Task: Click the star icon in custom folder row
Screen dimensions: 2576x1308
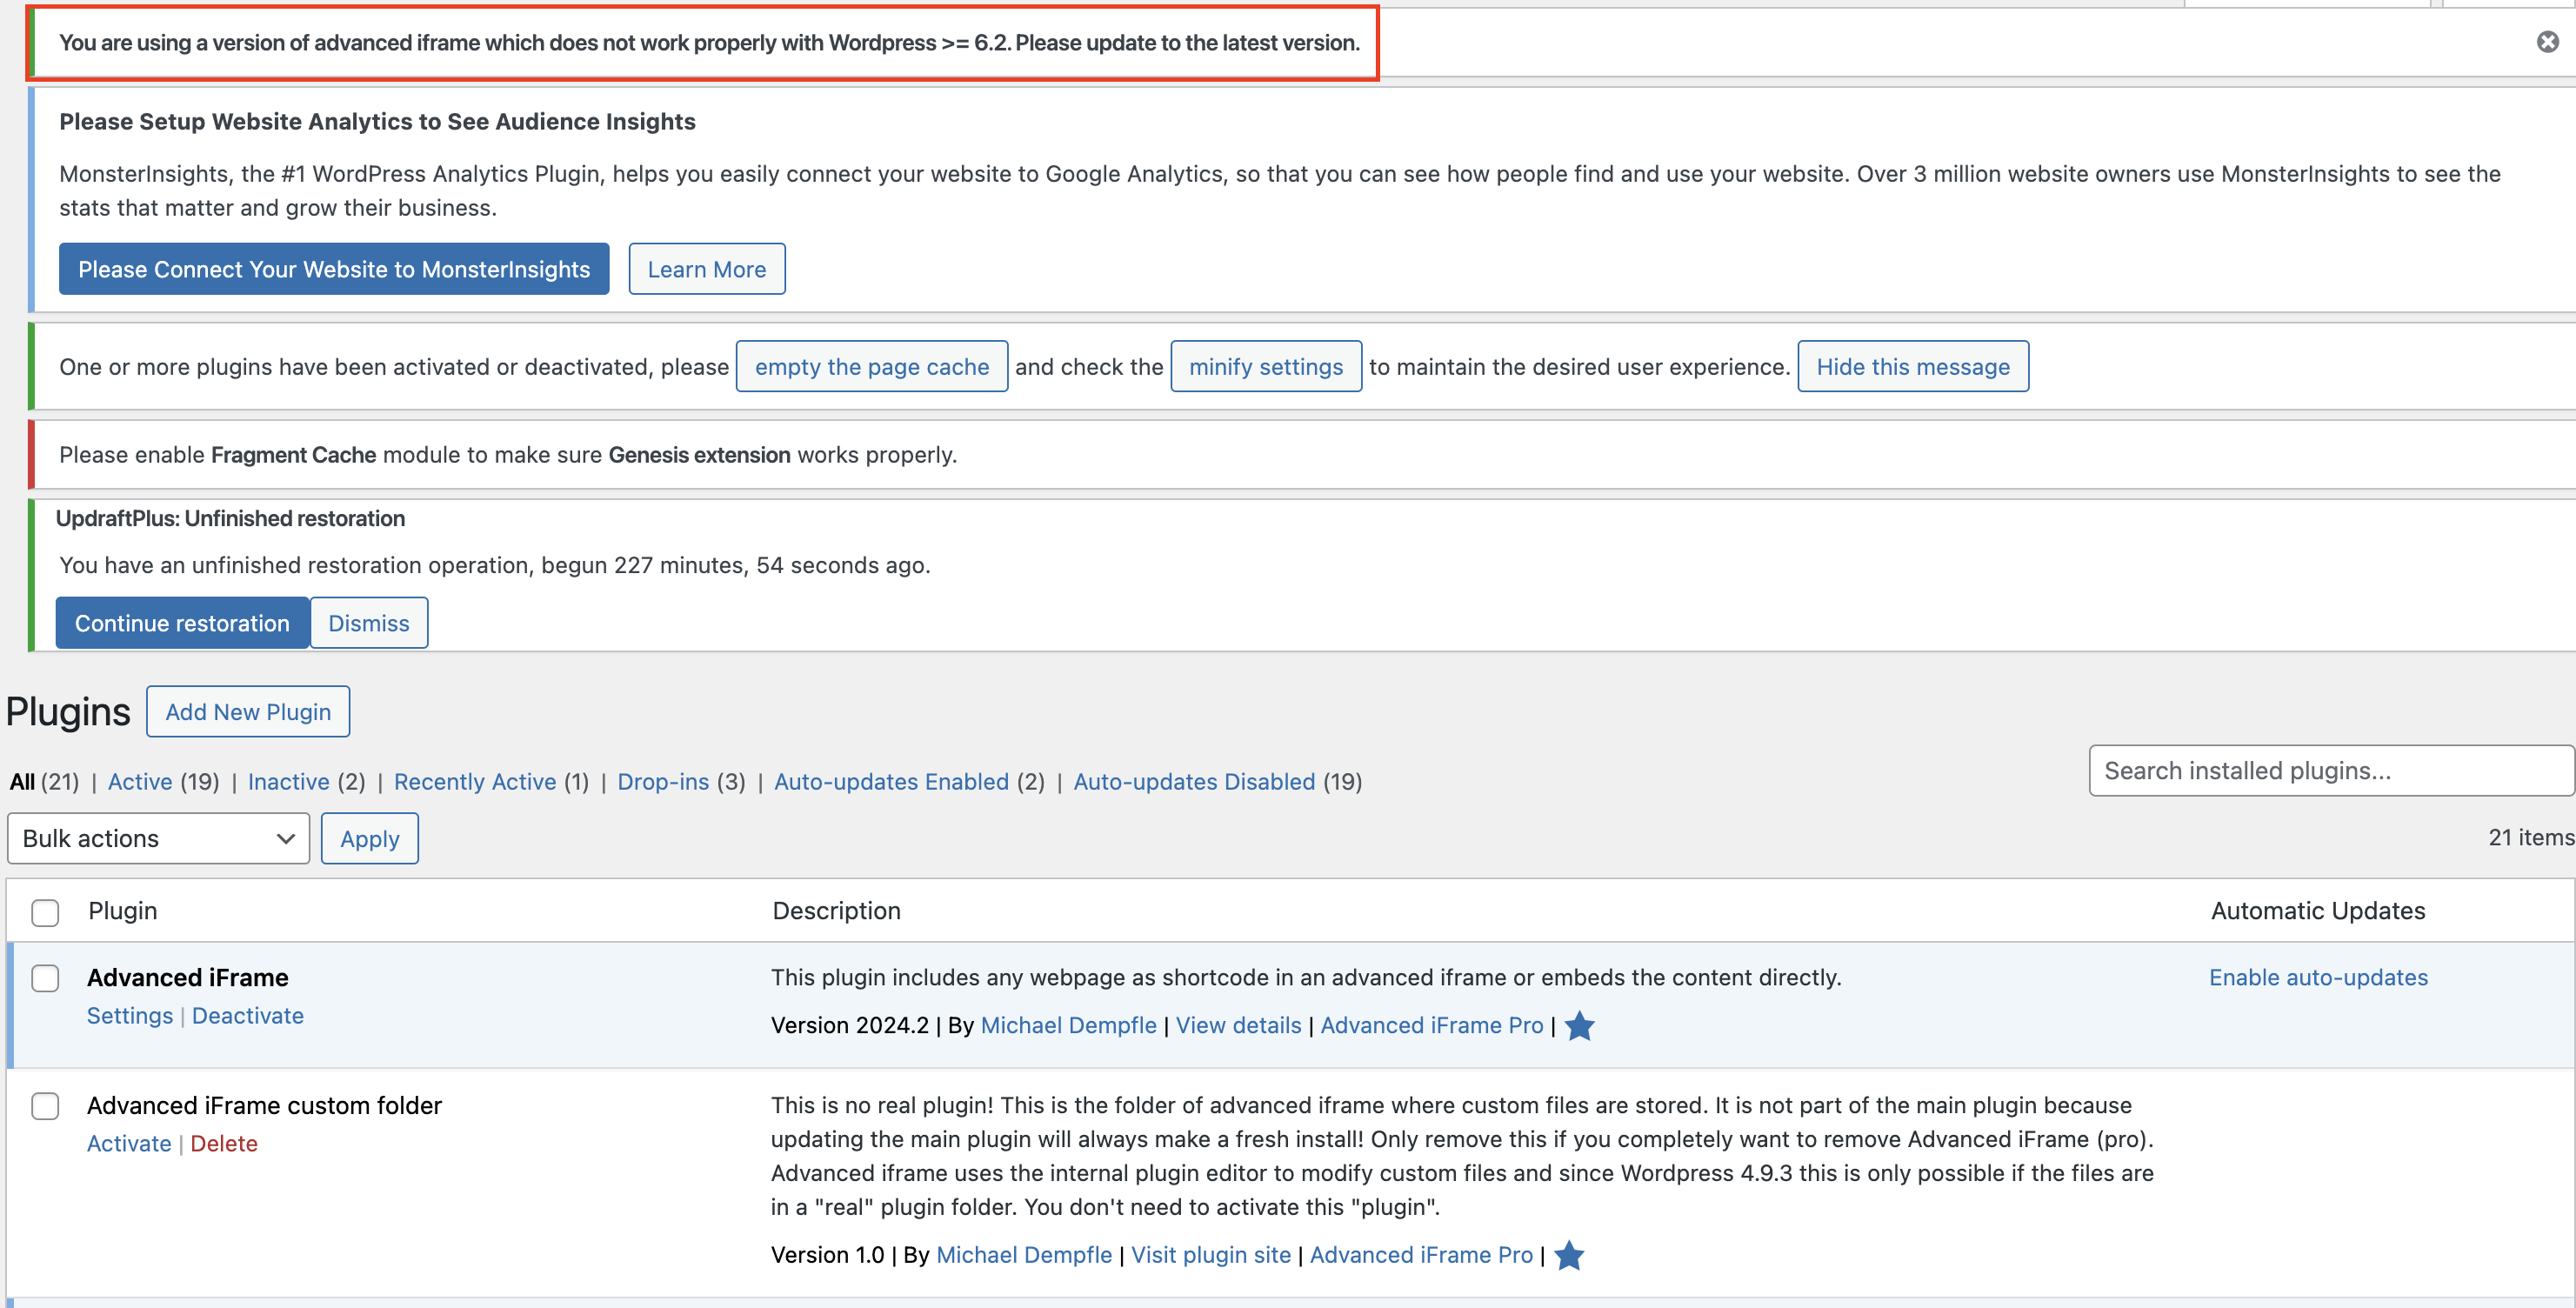Action: click(x=1569, y=1255)
